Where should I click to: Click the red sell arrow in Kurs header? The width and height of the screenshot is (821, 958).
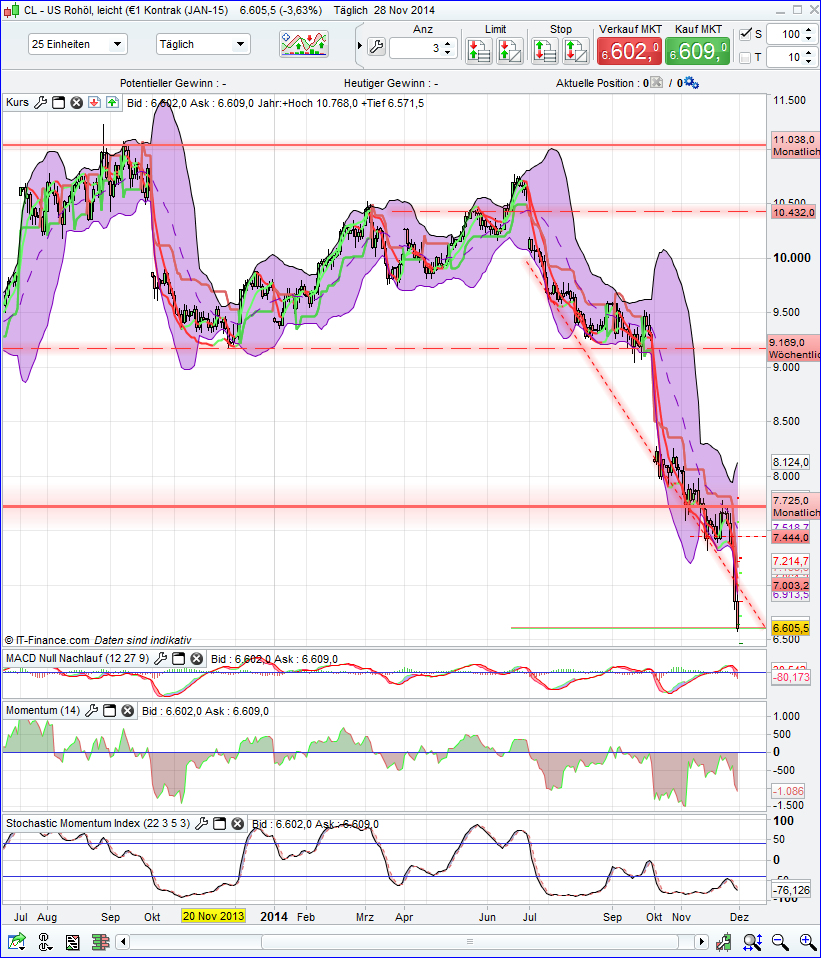click(x=96, y=101)
